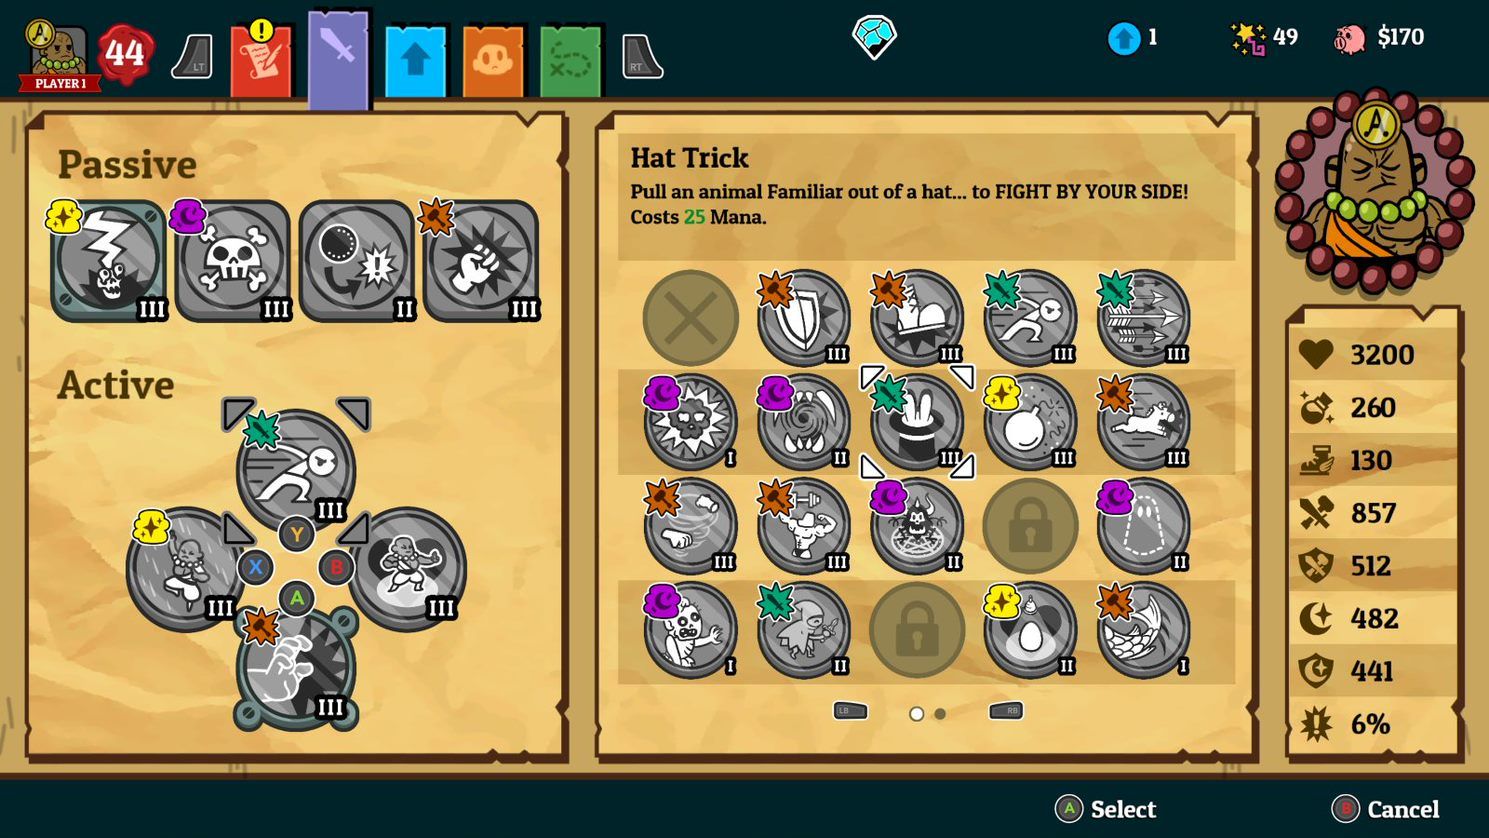The height and width of the screenshot is (838, 1489).
Task: Go to second skills page dot
Action: 940,714
